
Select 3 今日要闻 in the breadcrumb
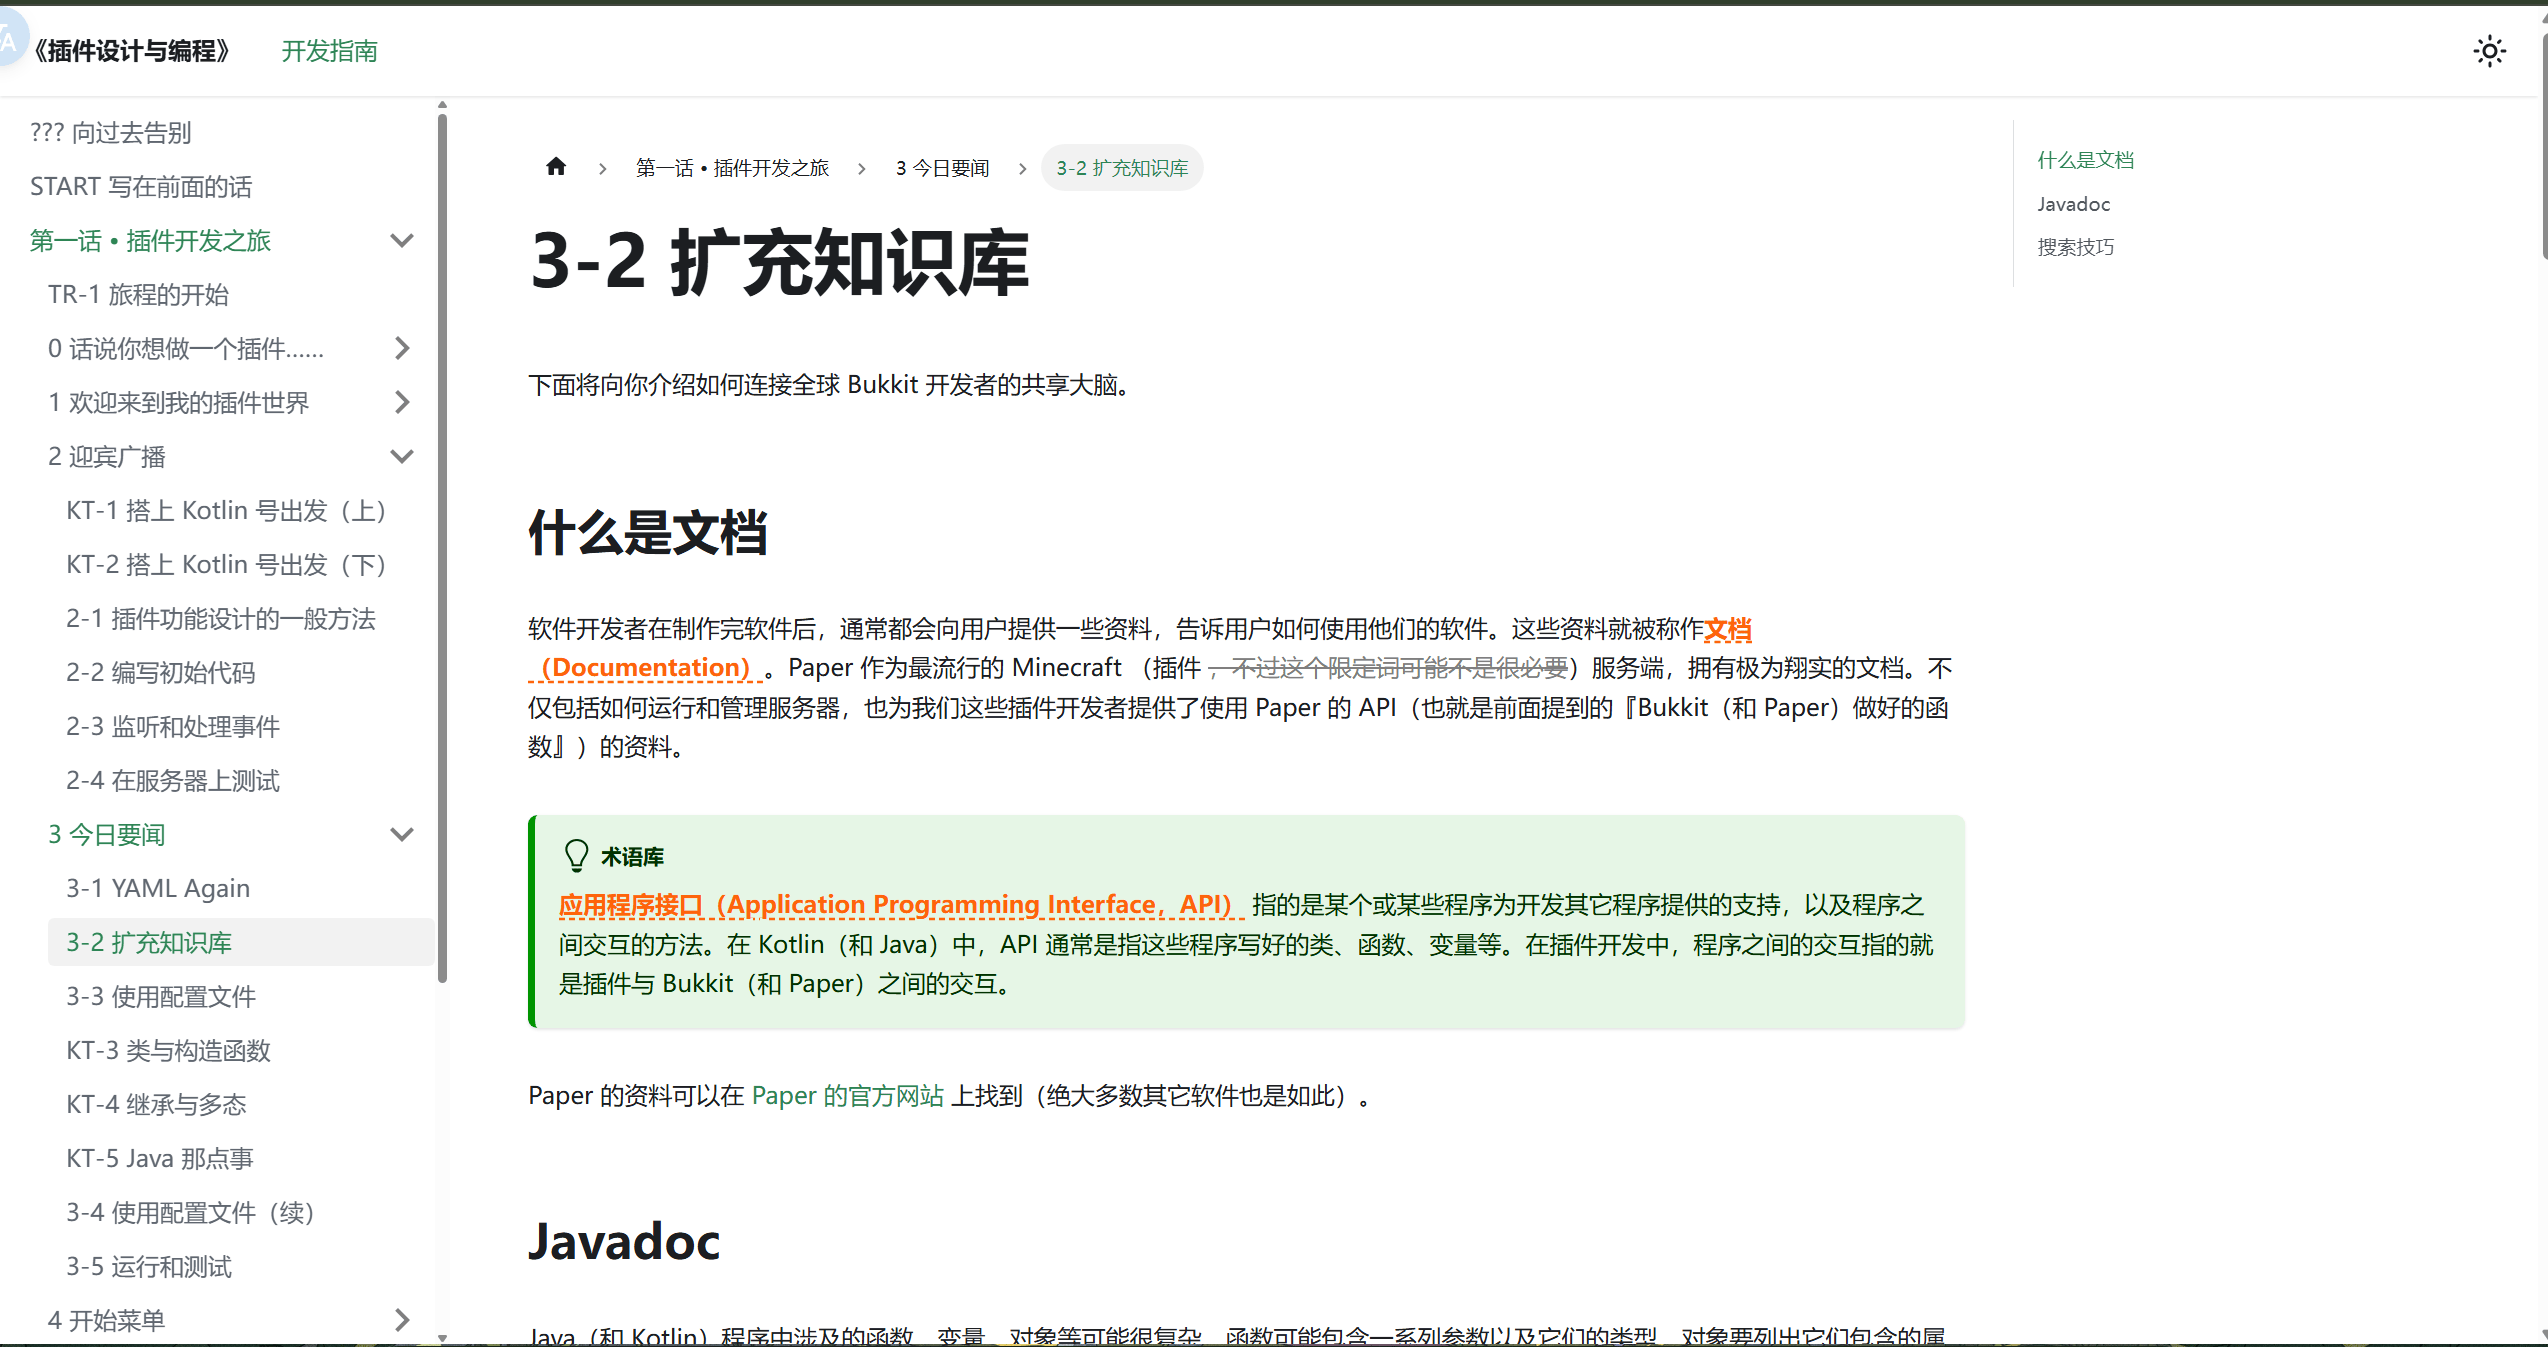point(941,167)
